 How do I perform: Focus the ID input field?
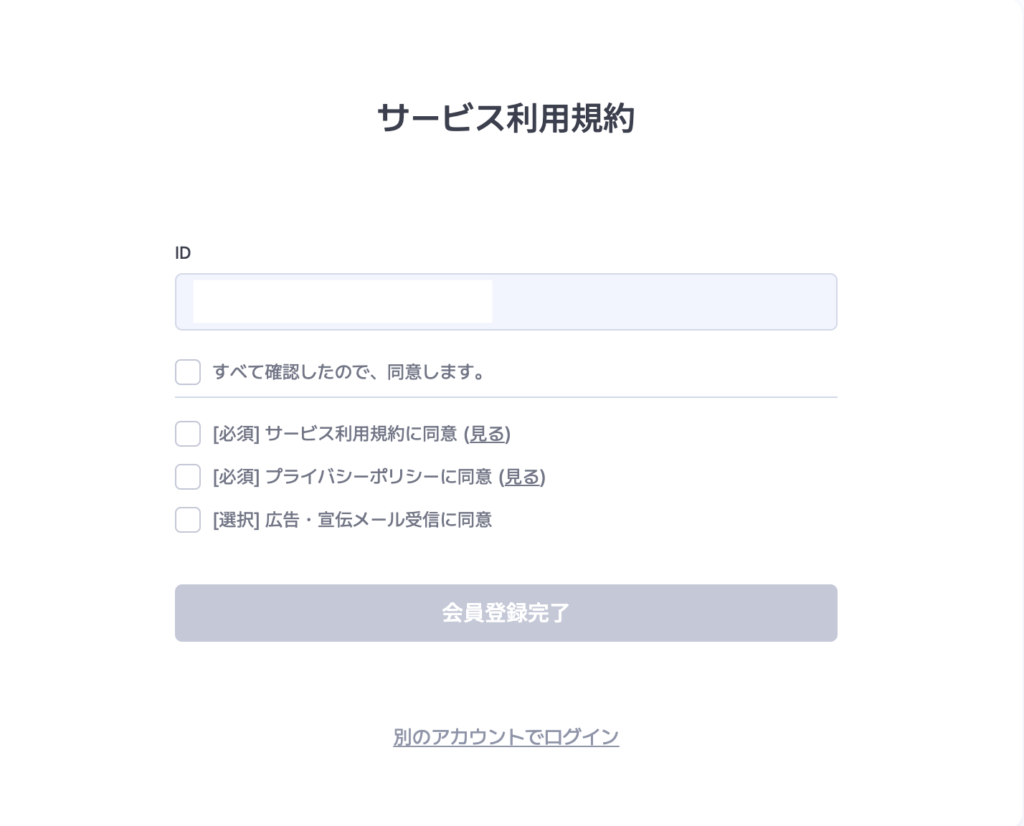point(505,302)
